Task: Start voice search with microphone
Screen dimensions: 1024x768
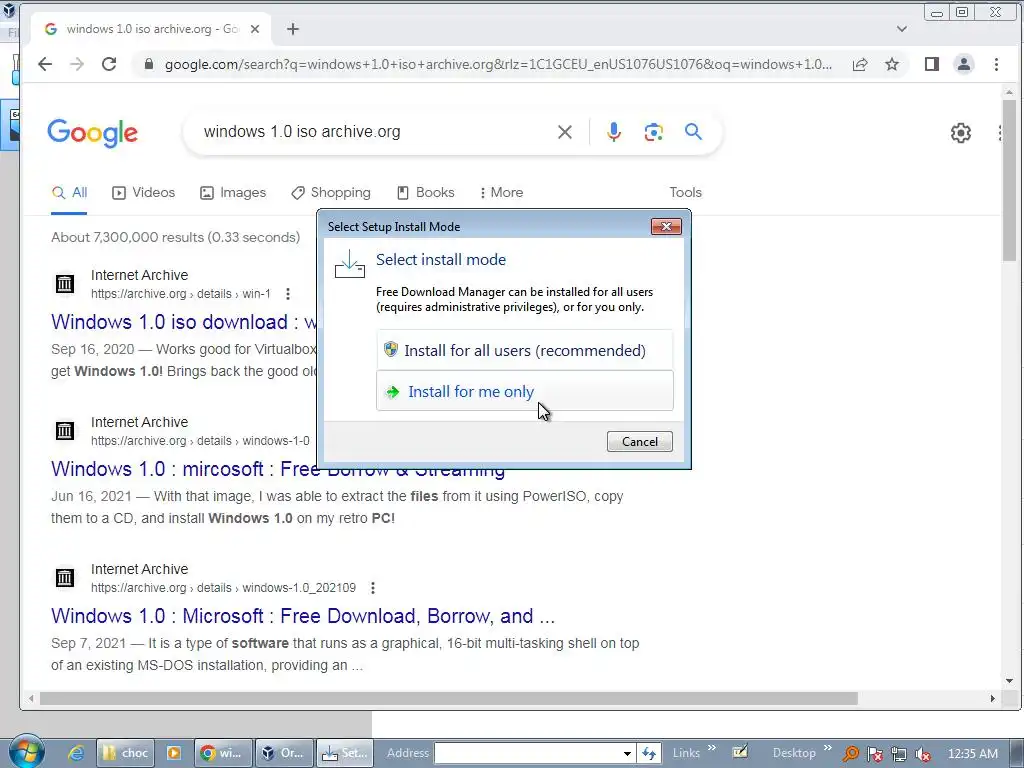Action: click(614, 132)
